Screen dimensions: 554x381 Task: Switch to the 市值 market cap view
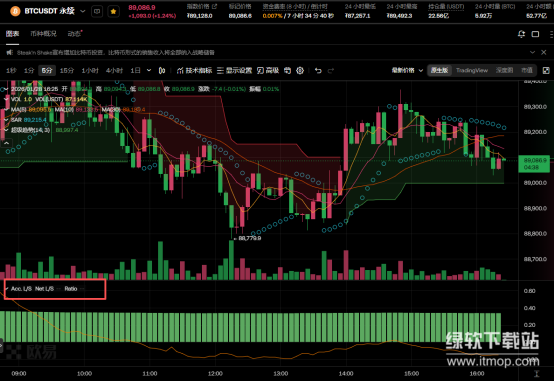(x=527, y=70)
